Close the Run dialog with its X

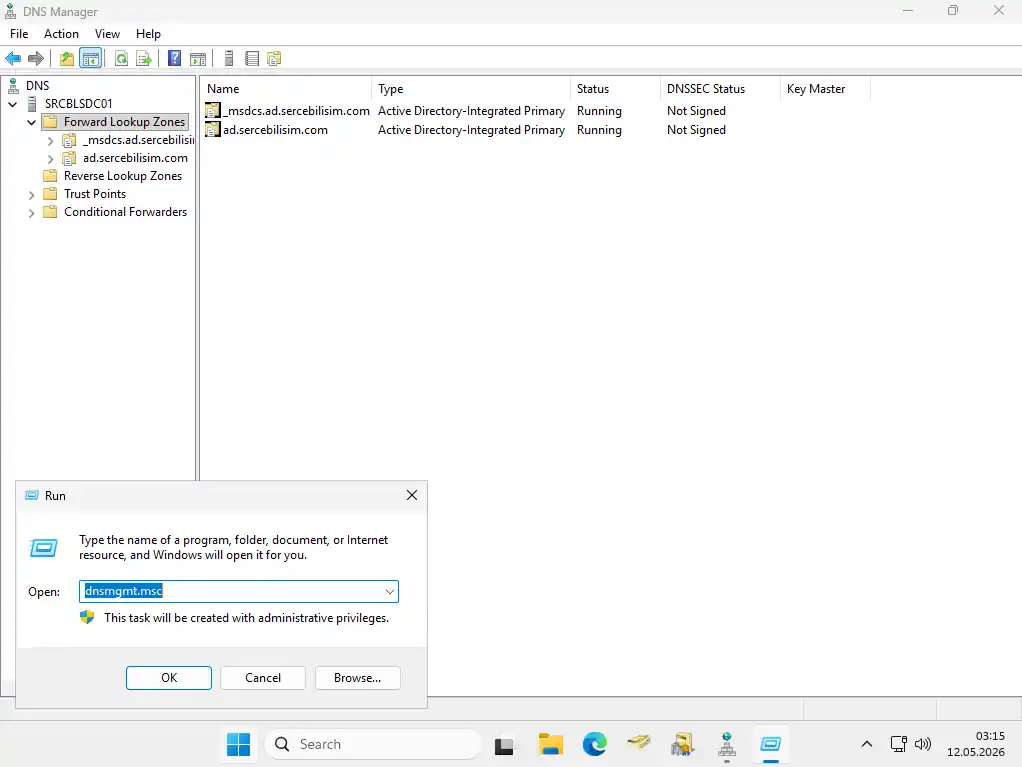click(x=412, y=495)
